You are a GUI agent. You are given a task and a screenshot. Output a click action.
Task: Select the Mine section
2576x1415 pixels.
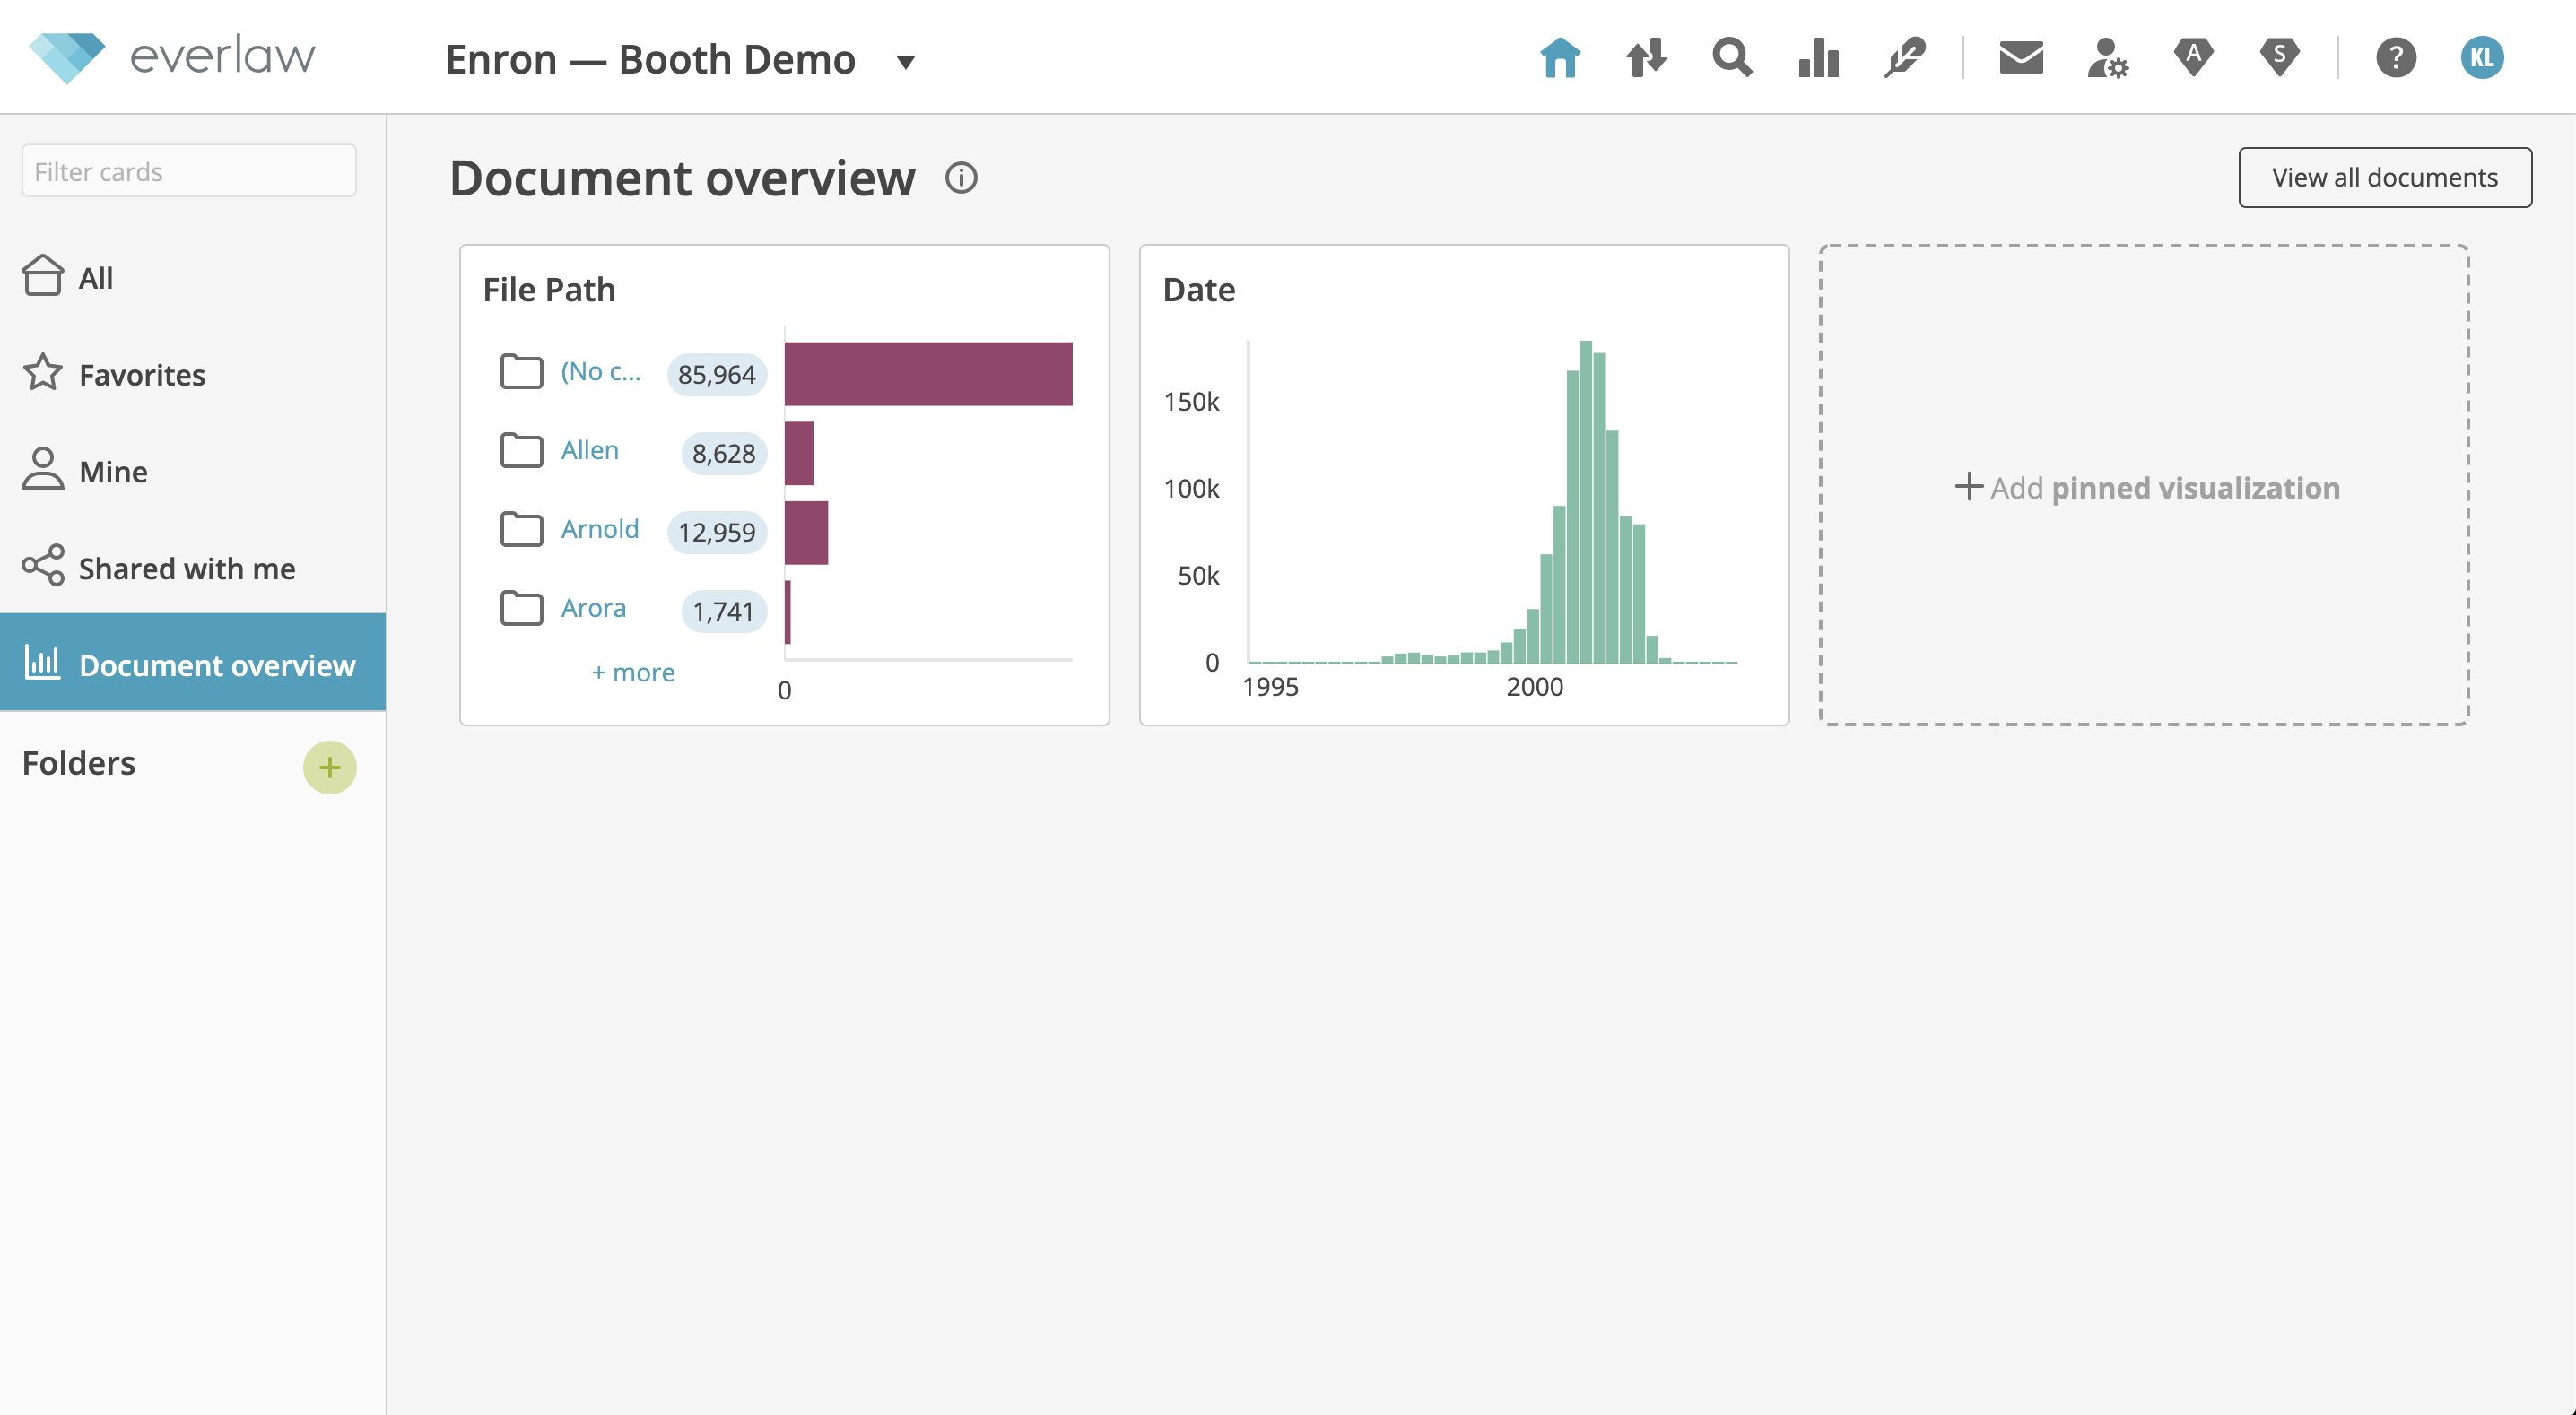193,471
